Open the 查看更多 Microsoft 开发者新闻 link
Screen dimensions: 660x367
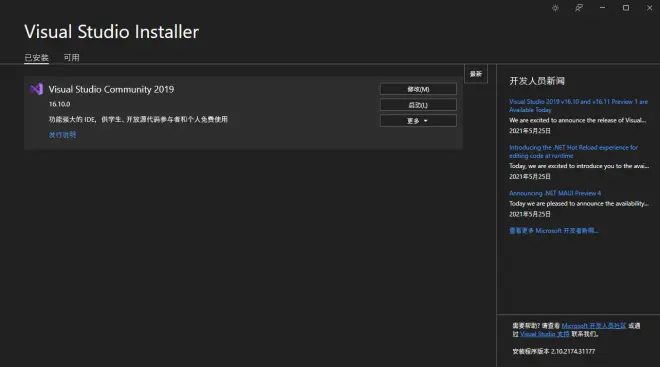tap(554, 231)
